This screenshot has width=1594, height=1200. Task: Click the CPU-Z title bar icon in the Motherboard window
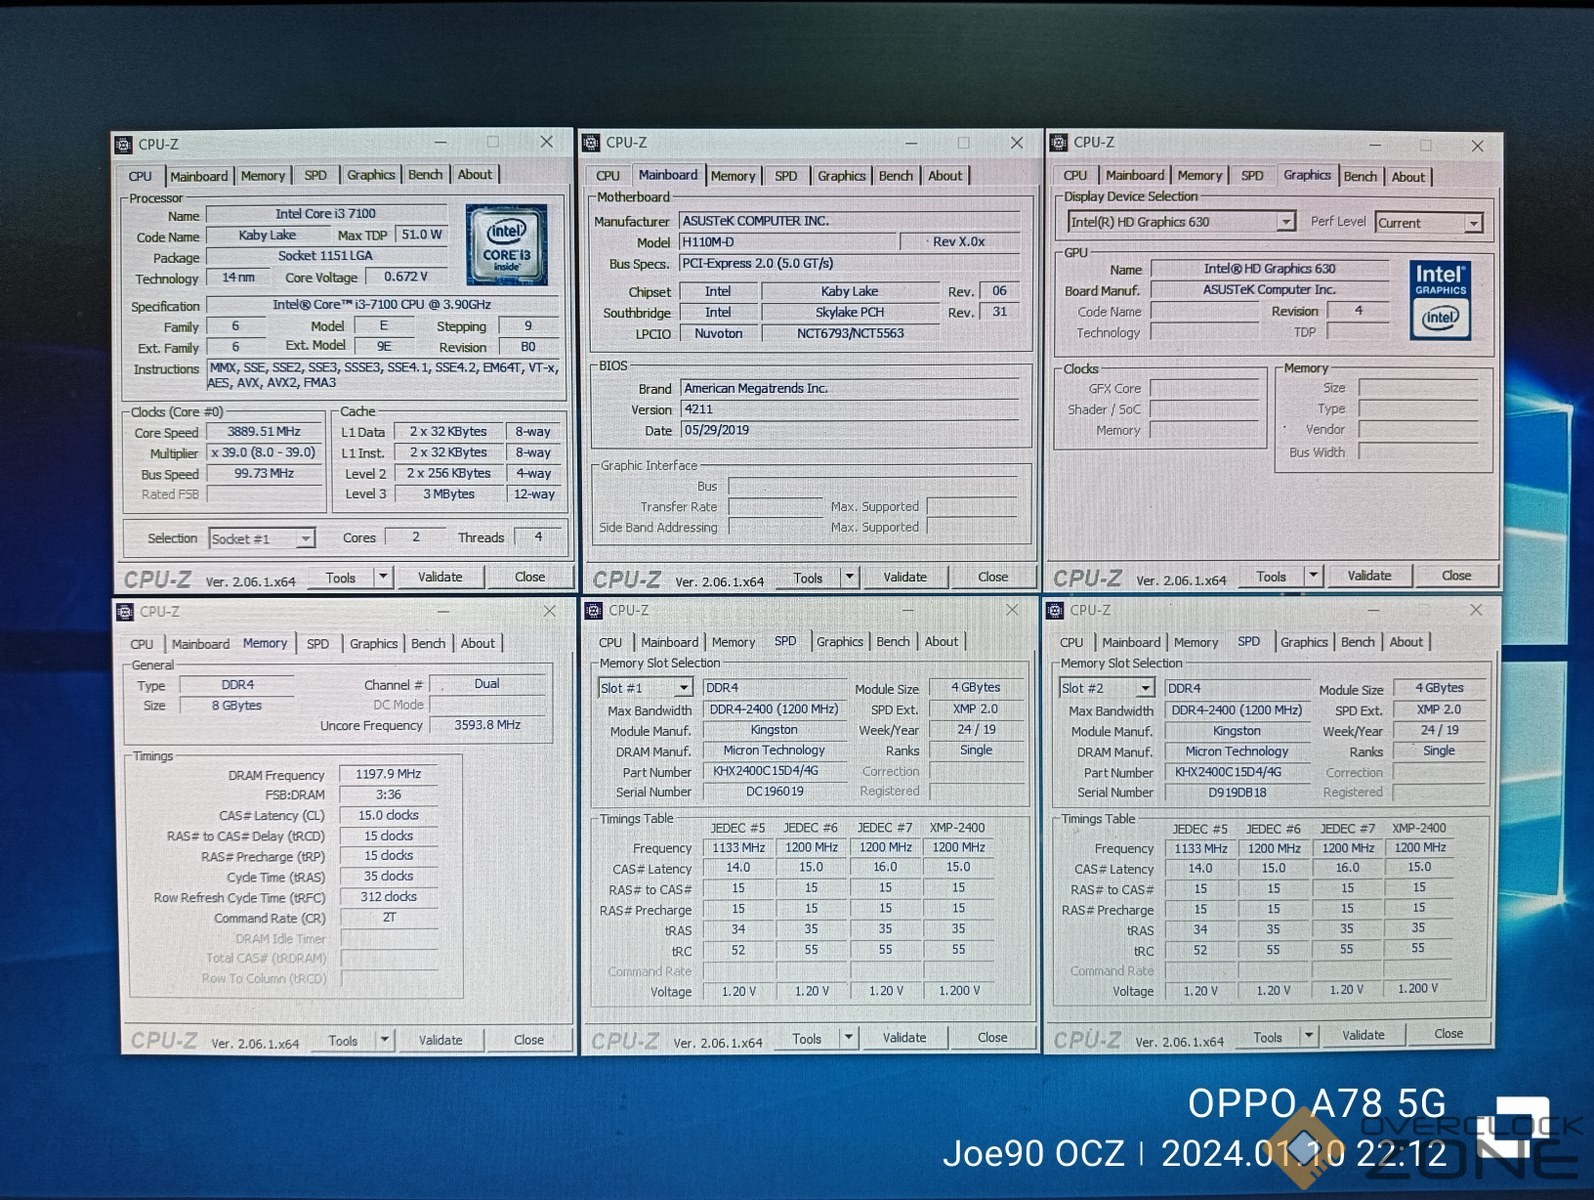[x=591, y=143]
